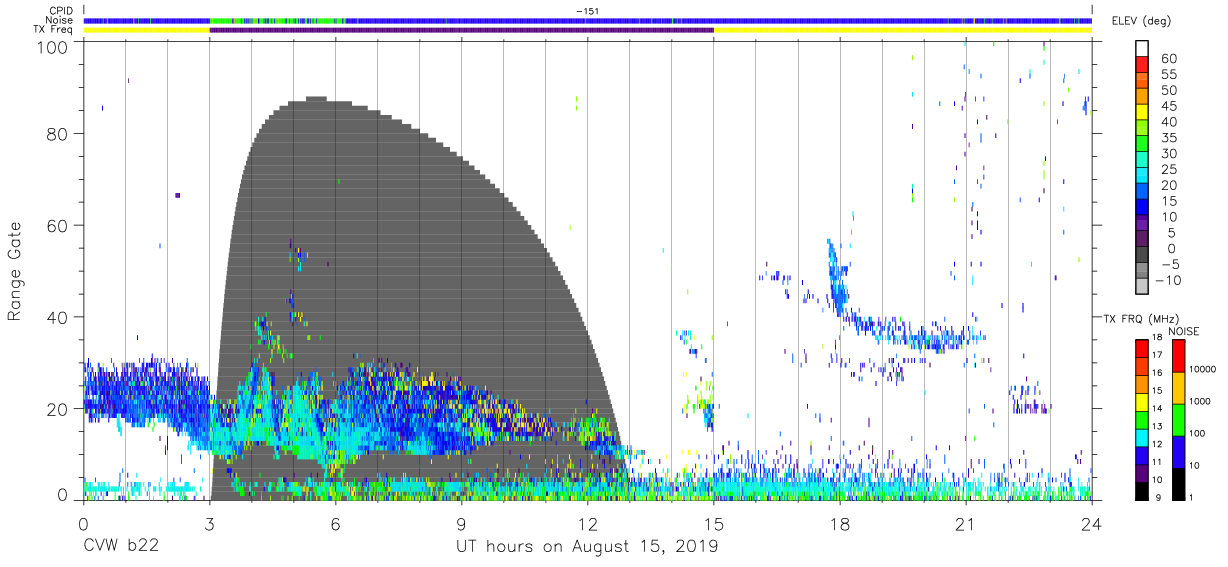Click the 18 tick label on UT hours axis
The width and height of the screenshot is (1228, 567).
coord(839,526)
